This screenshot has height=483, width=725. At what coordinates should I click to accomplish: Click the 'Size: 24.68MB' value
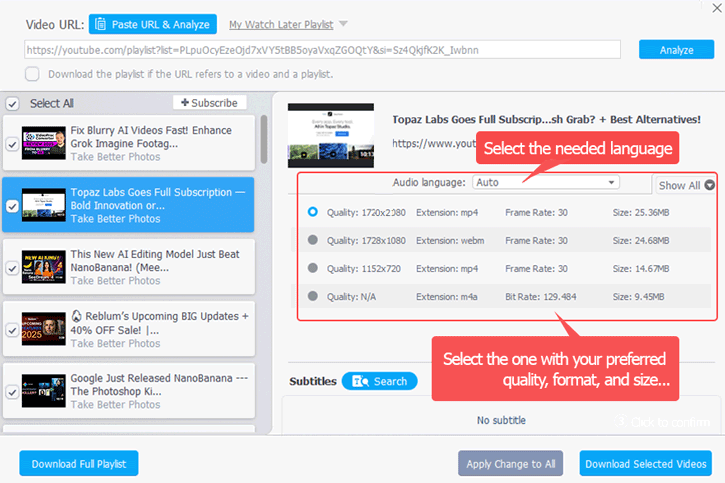click(x=641, y=240)
